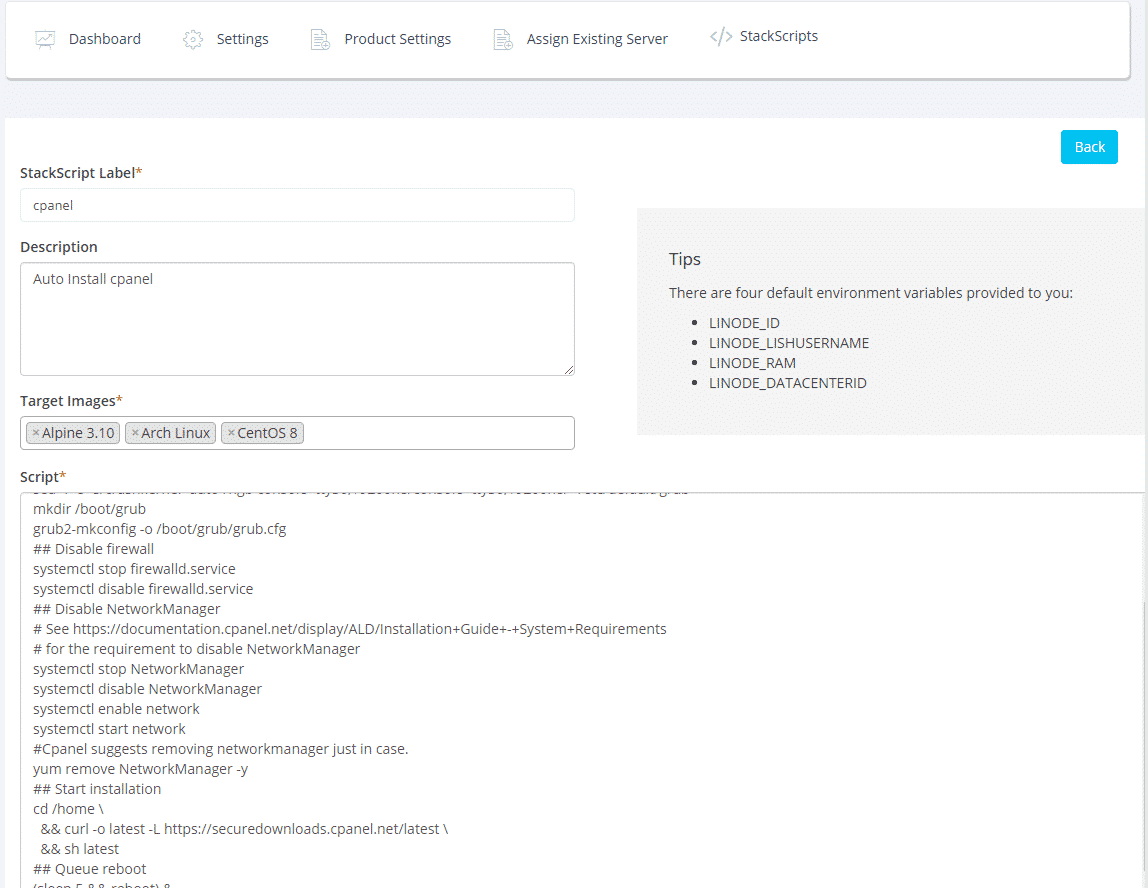Viewport: 1148px width, 888px height.
Task: Click the curl securedownloads.cpanel.net line
Action: point(245,829)
